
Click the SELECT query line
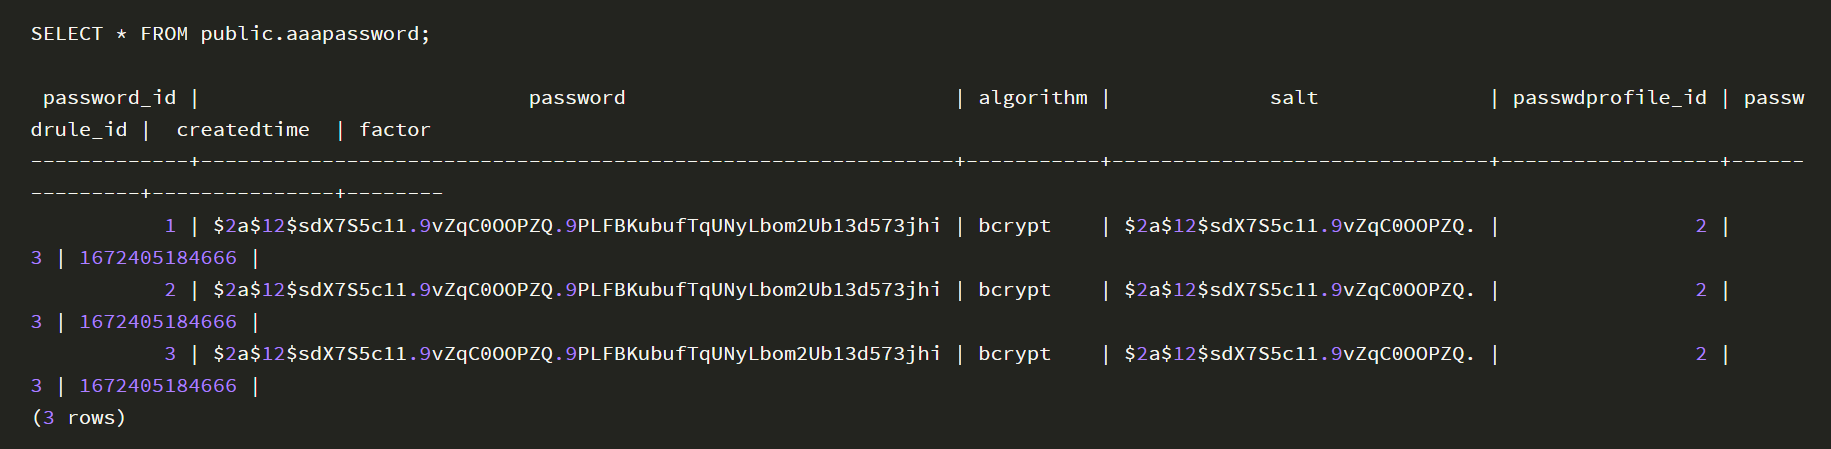pos(230,34)
